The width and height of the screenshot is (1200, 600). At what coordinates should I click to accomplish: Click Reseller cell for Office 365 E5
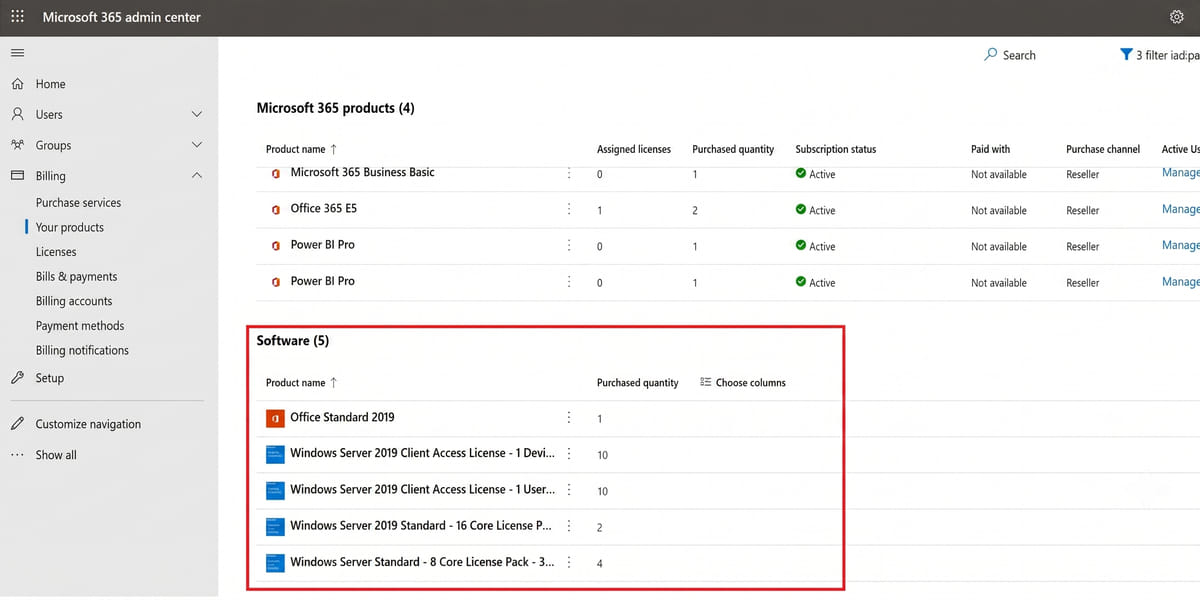point(1083,210)
